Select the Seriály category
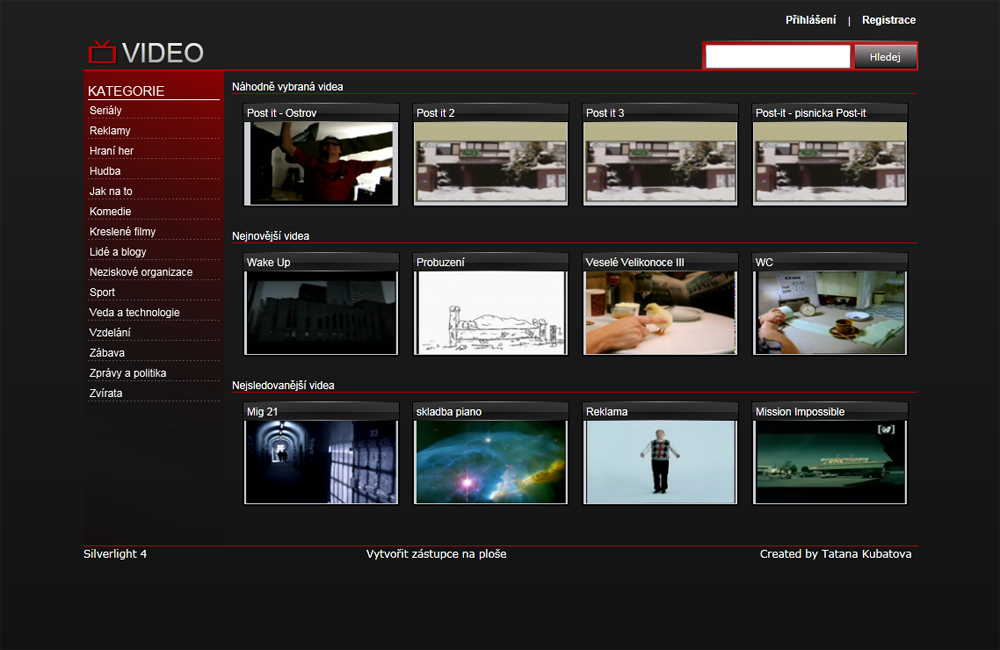 click(x=105, y=110)
